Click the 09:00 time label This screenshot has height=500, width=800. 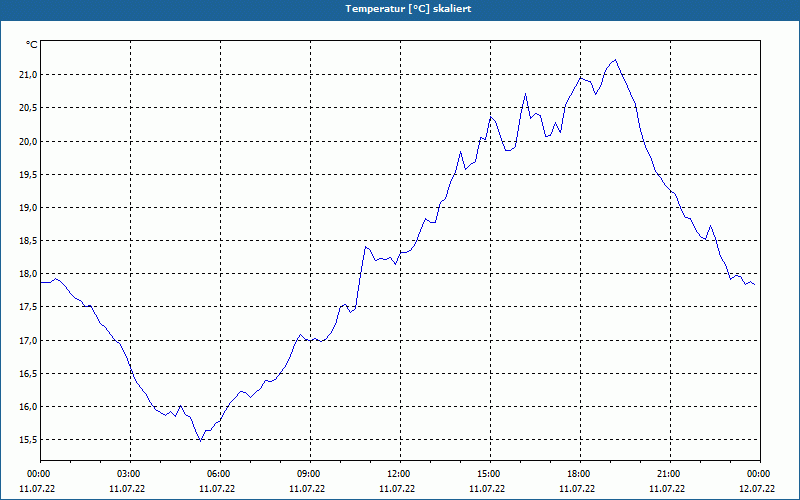(310, 474)
